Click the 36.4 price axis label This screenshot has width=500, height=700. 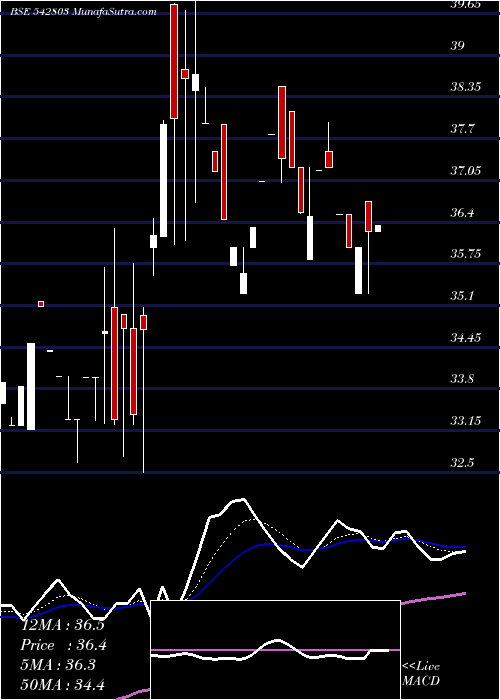click(x=462, y=212)
